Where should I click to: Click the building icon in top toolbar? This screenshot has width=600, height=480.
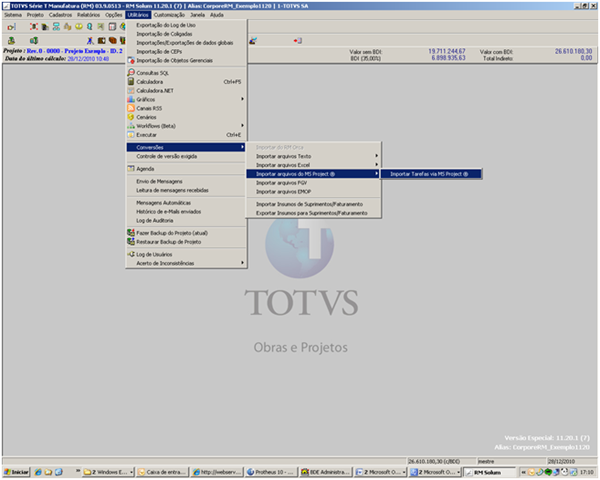[45, 27]
